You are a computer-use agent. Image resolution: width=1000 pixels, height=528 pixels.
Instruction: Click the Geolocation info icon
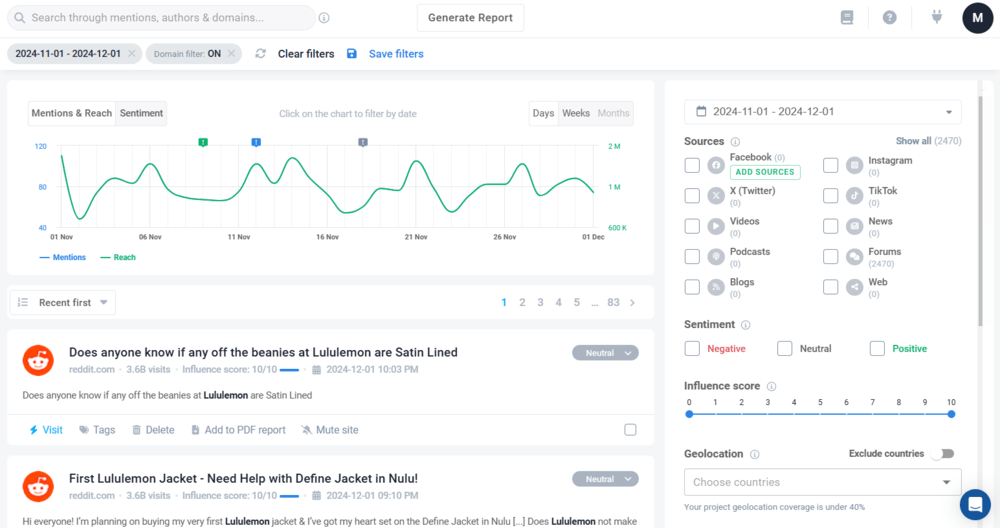point(754,454)
